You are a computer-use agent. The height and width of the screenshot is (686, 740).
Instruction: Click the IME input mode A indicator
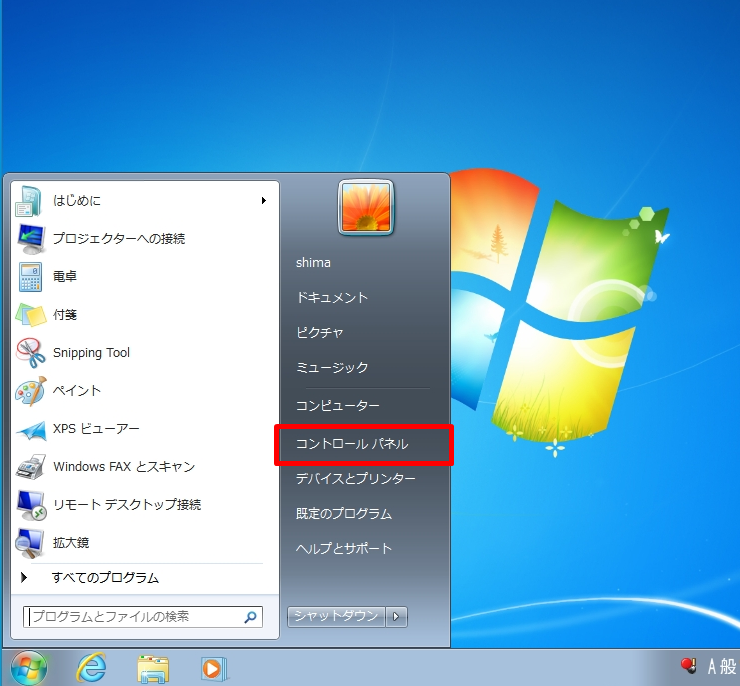(712, 667)
